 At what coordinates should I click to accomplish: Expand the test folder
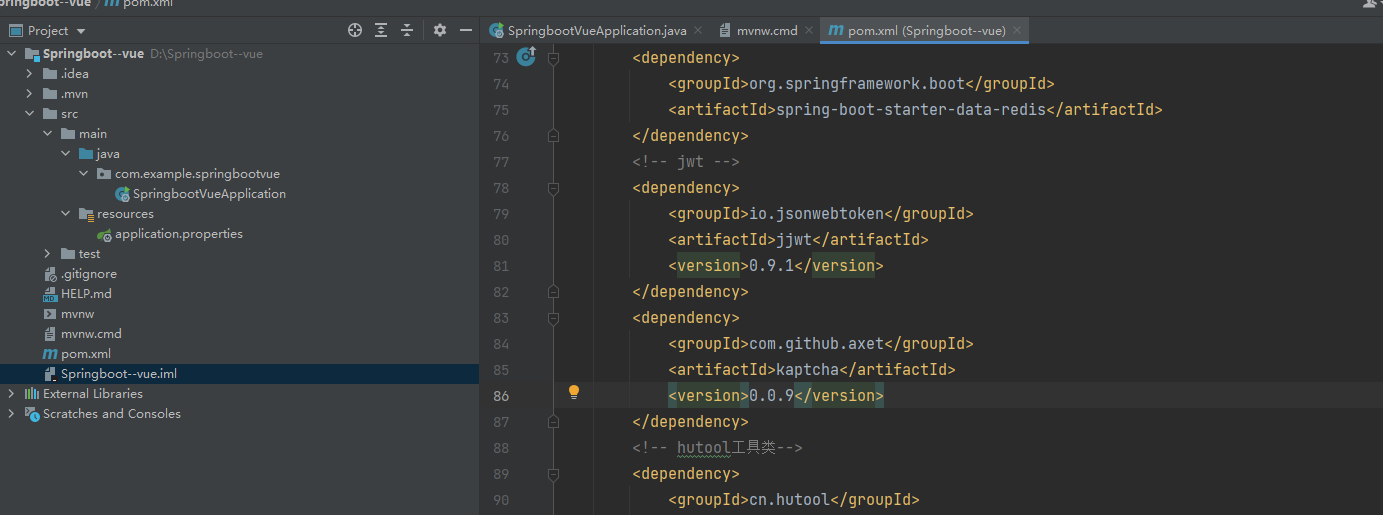click(48, 254)
